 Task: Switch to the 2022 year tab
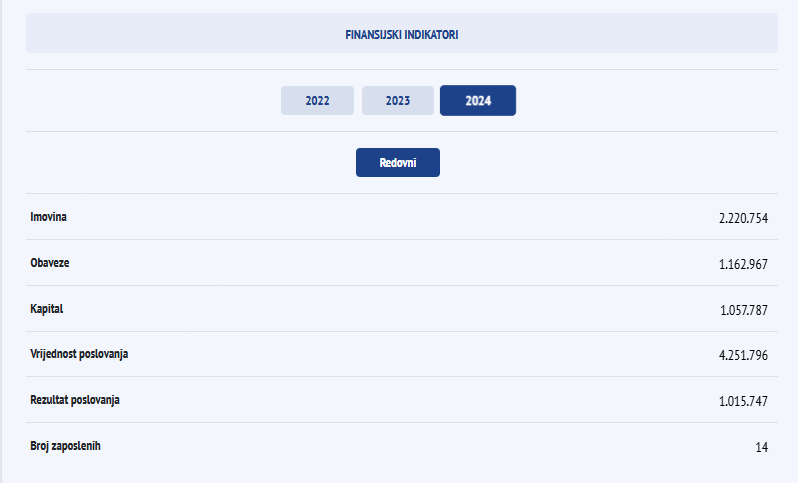(x=317, y=101)
